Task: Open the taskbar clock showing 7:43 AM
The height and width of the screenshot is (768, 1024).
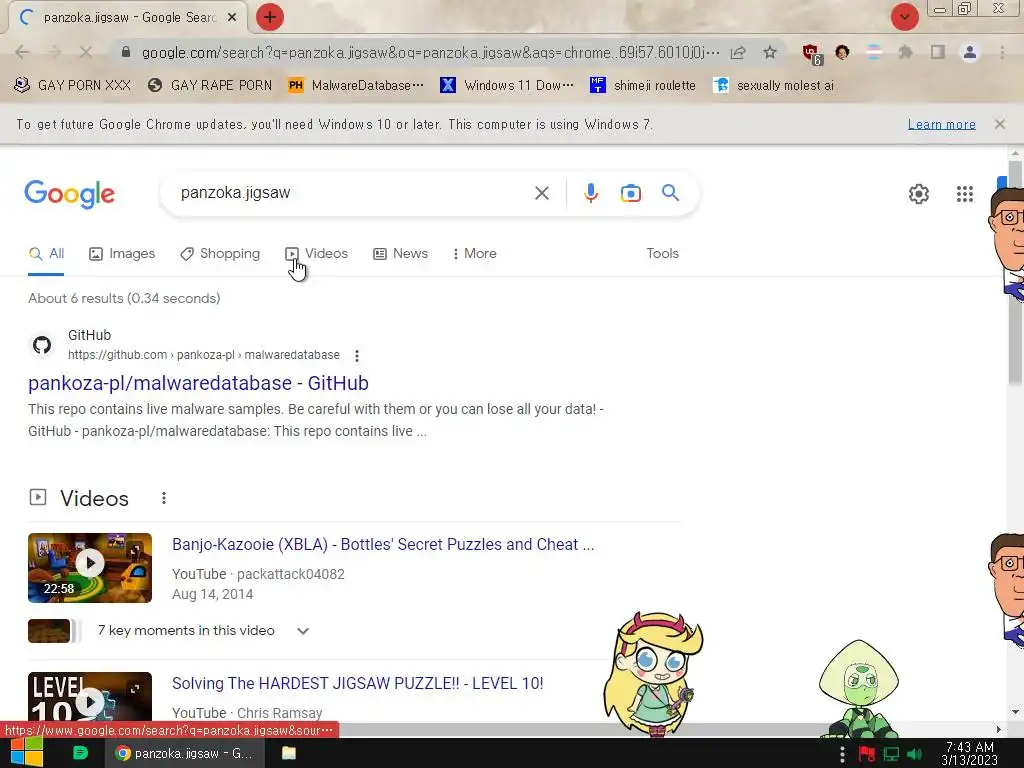Action: (969, 754)
